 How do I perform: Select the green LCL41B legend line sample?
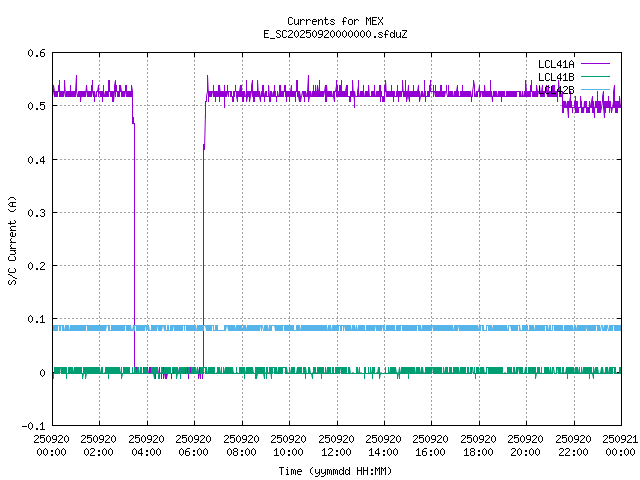point(595,76)
